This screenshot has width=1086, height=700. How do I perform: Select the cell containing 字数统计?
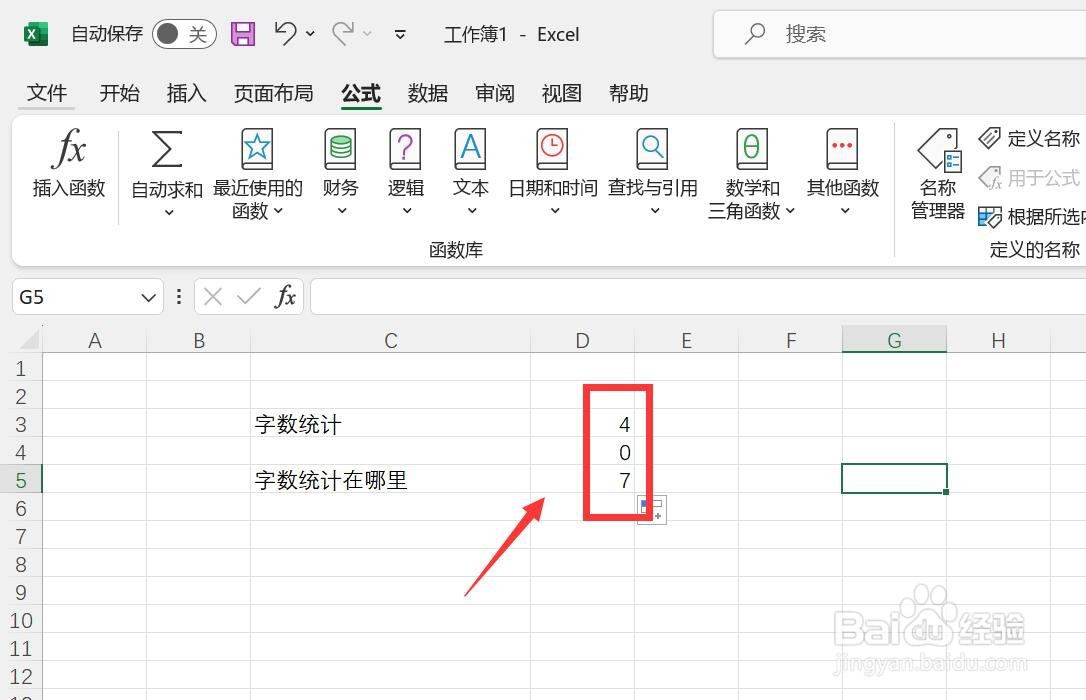(x=391, y=424)
